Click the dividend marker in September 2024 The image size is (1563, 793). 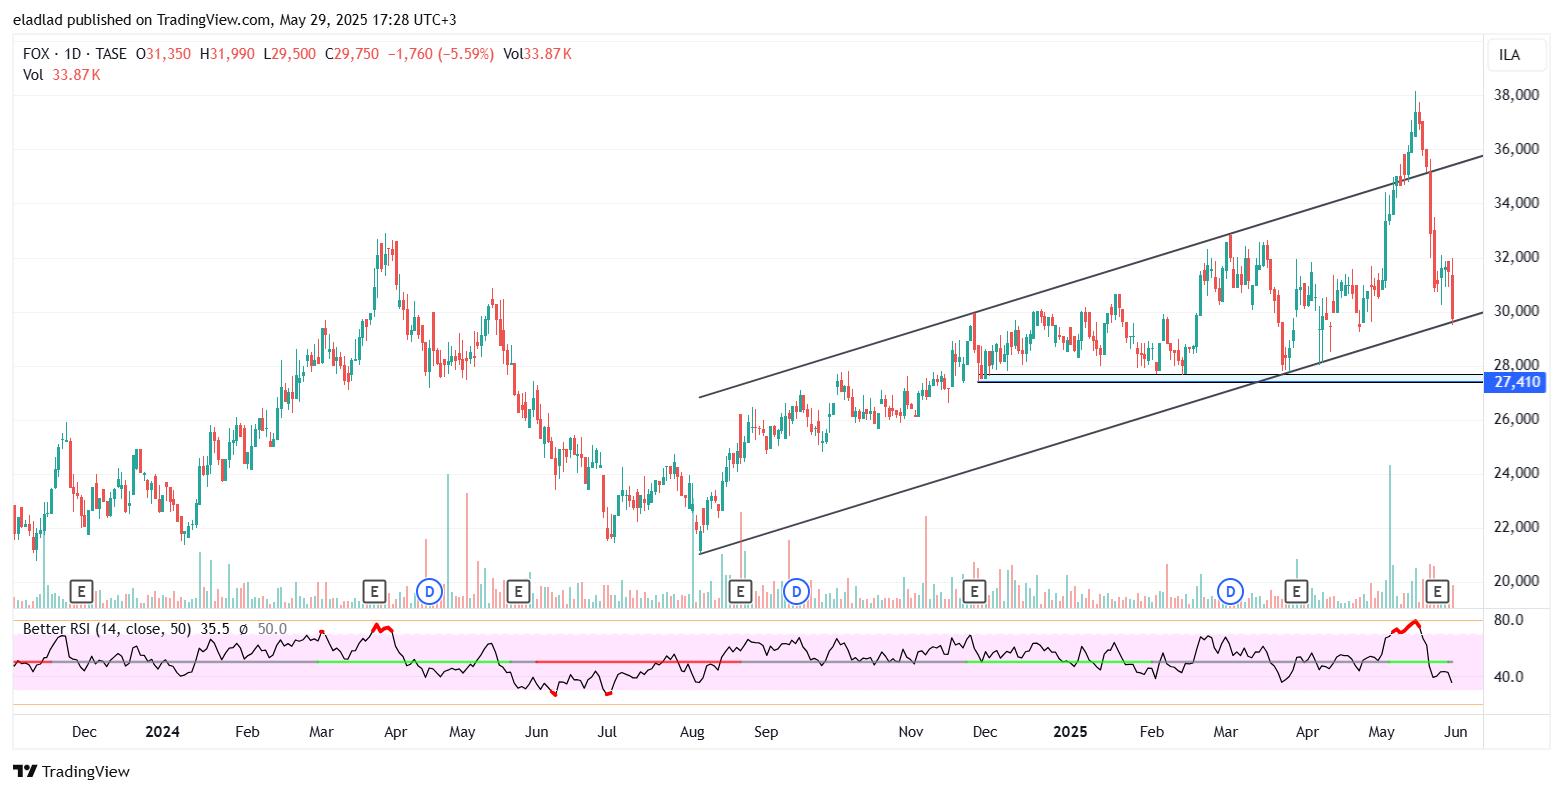pos(796,591)
